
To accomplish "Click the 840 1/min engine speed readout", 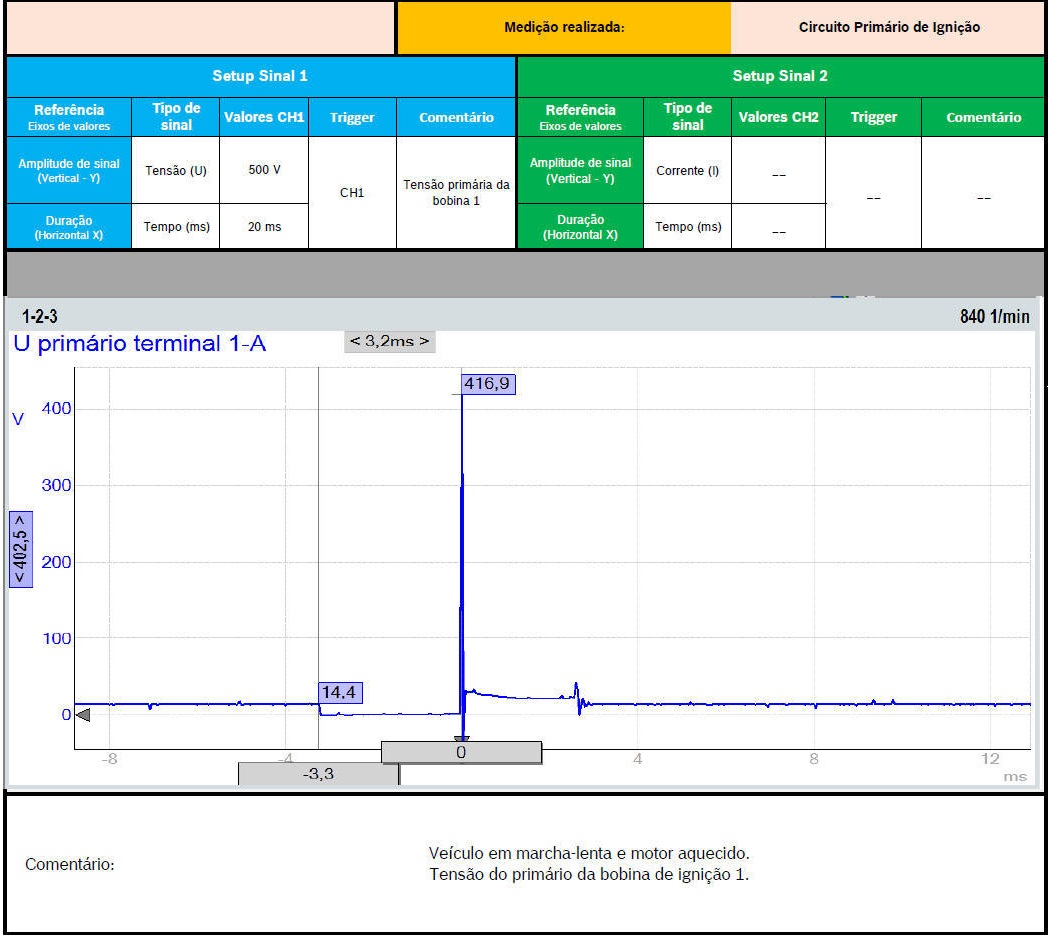I will [x=995, y=317].
